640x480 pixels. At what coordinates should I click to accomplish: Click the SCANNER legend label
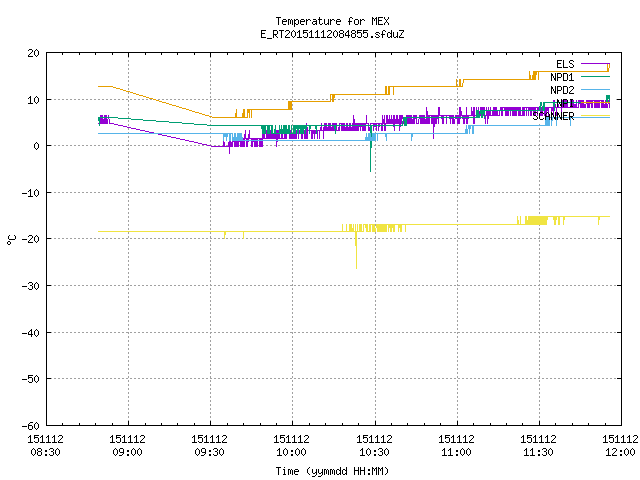click(x=553, y=116)
